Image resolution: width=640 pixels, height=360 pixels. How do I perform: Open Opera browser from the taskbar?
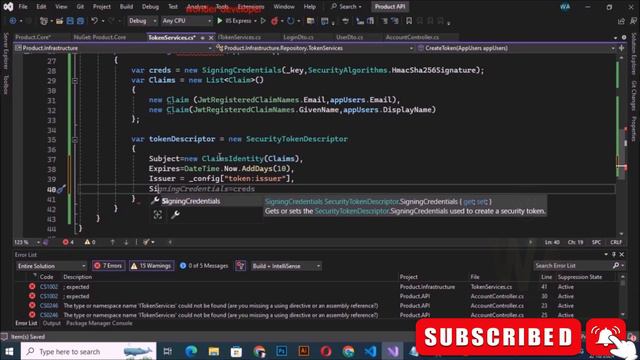[x=326, y=351]
